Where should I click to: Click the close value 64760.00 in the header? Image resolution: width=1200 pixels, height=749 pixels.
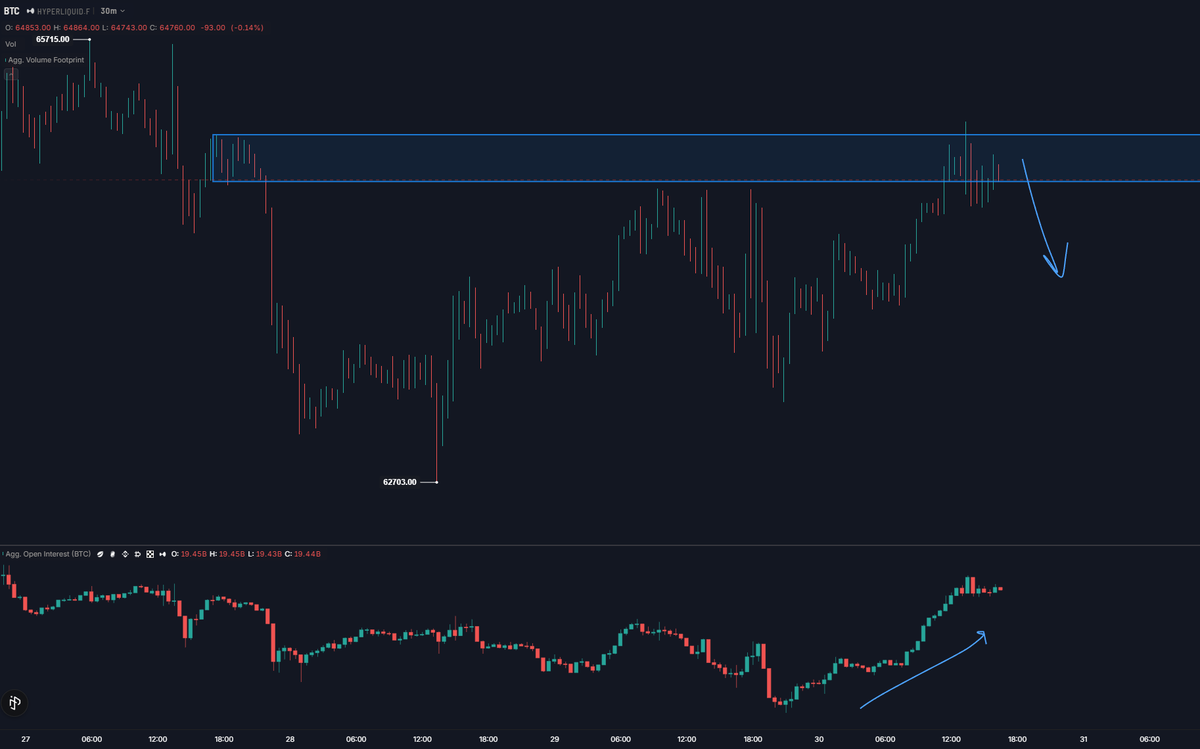(x=177, y=27)
